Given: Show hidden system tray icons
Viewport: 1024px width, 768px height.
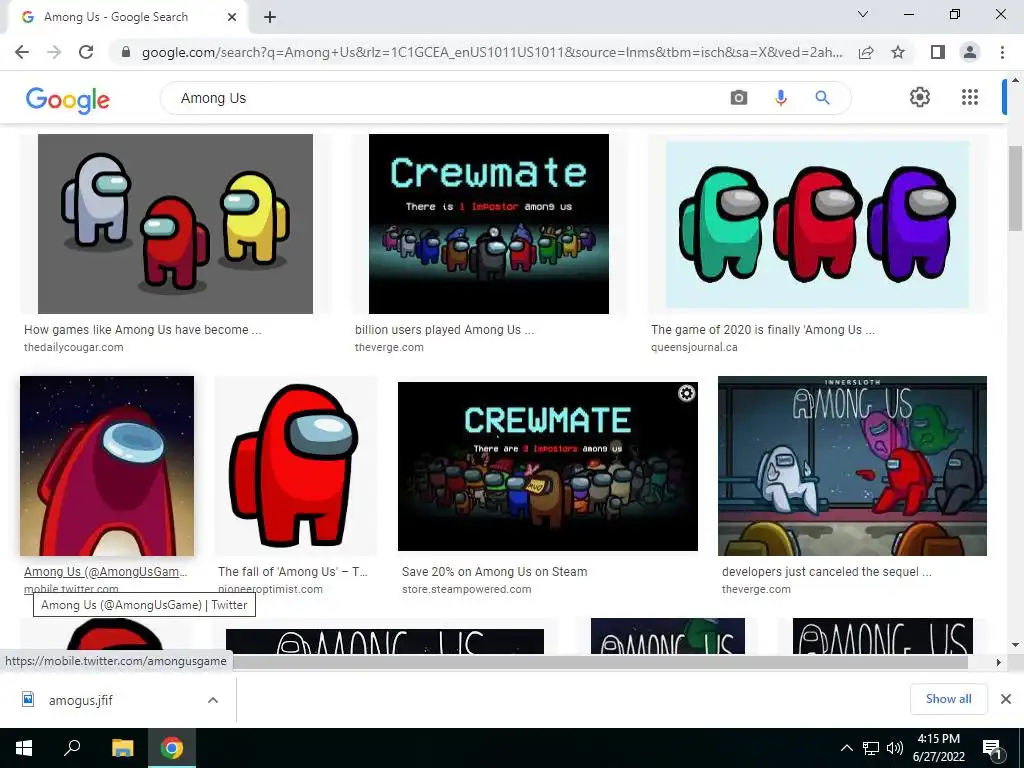Looking at the screenshot, I should click(x=846, y=748).
